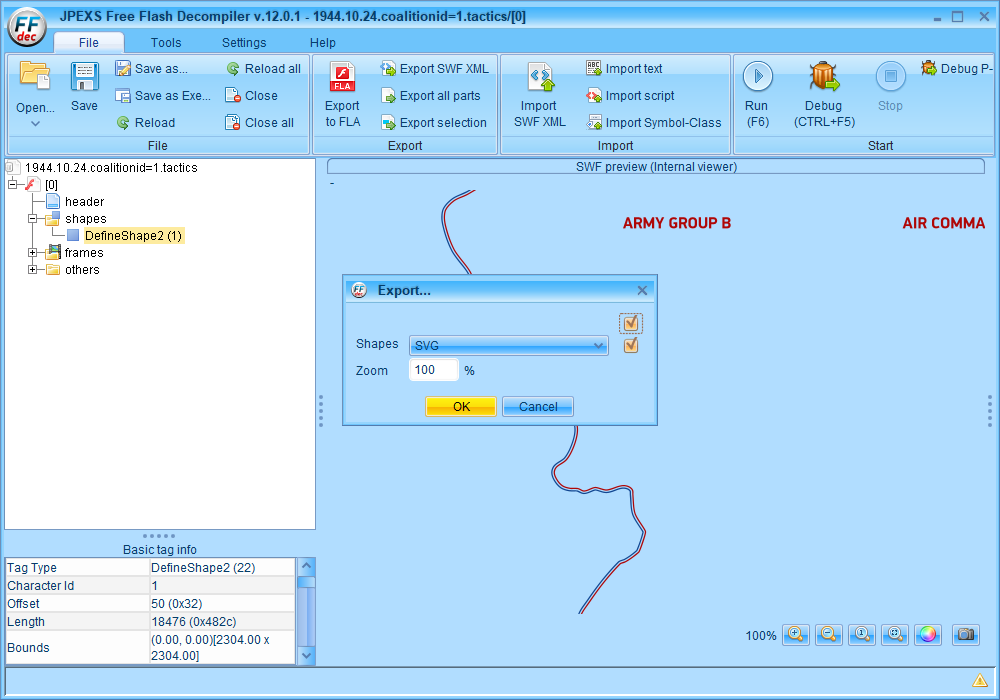Click Import script

click(x=630, y=96)
